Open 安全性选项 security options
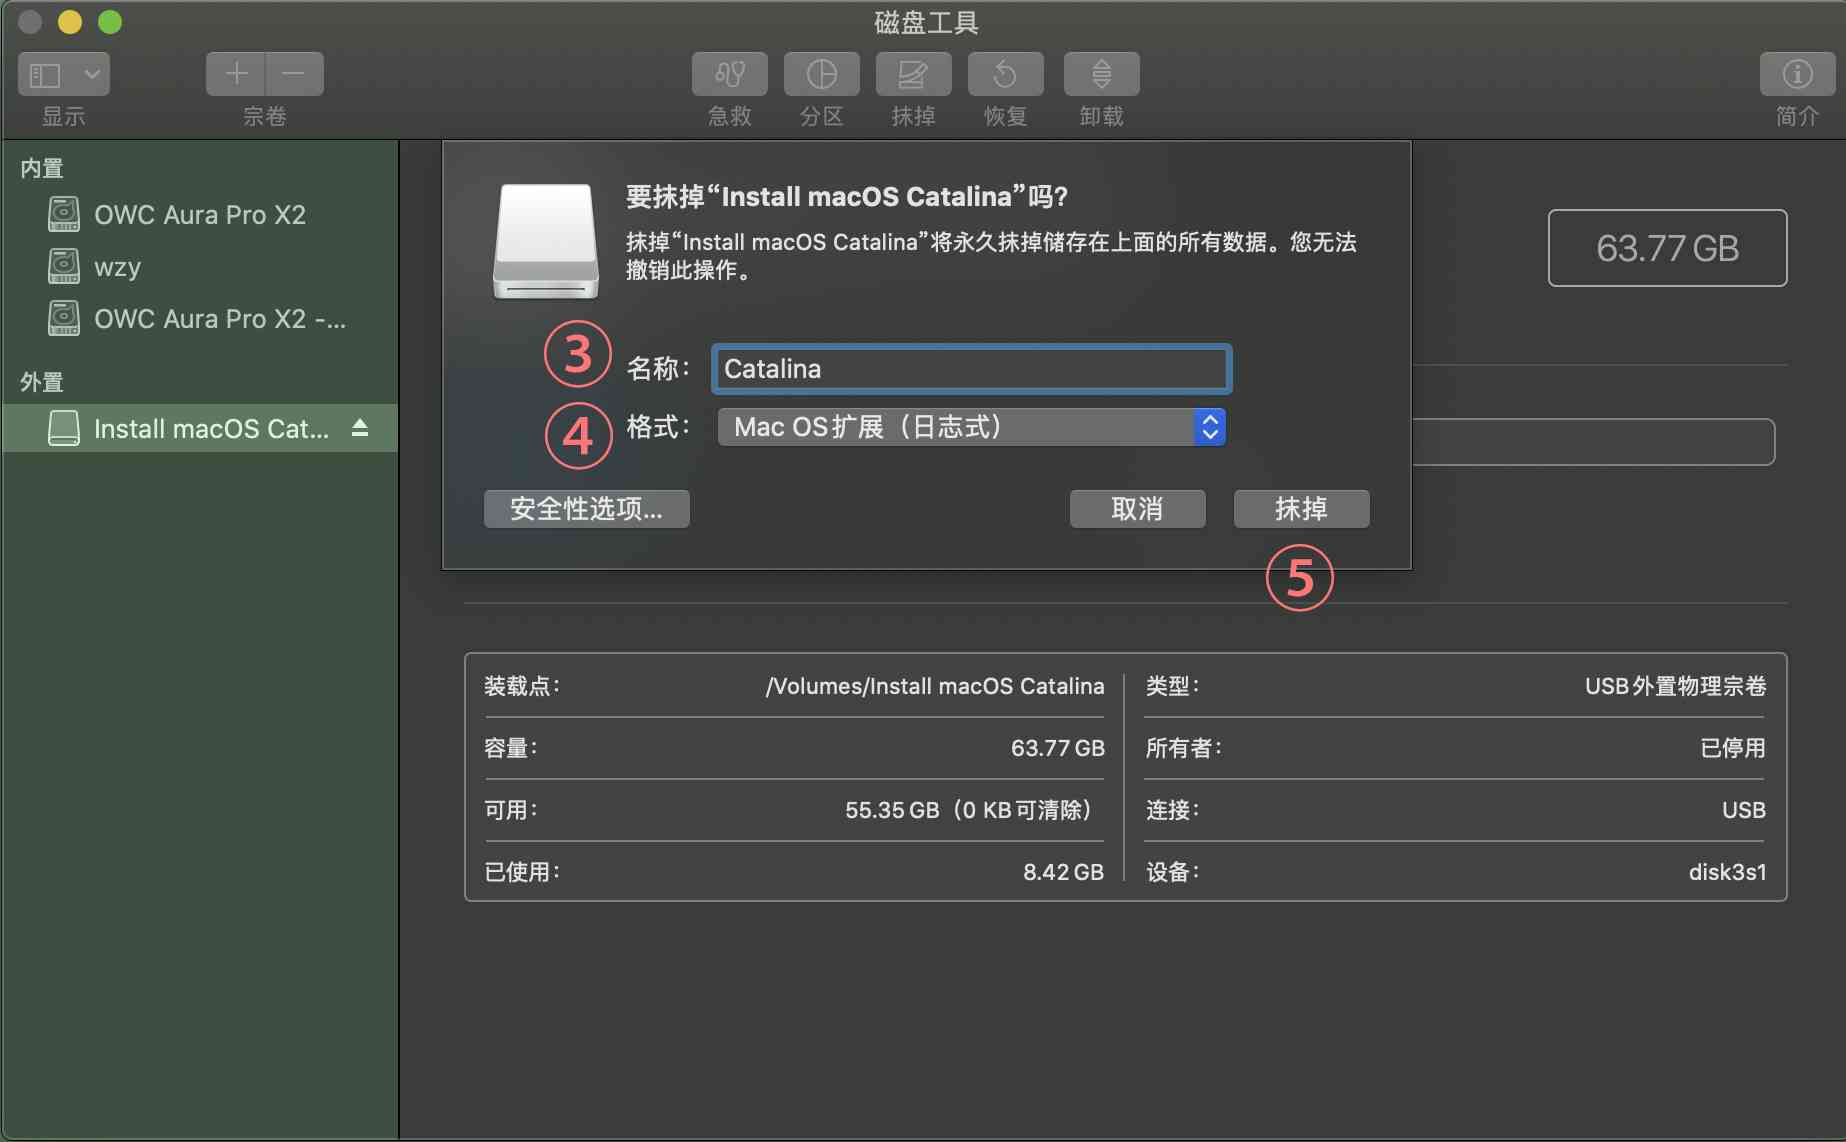The image size is (1846, 1142). pos(586,509)
